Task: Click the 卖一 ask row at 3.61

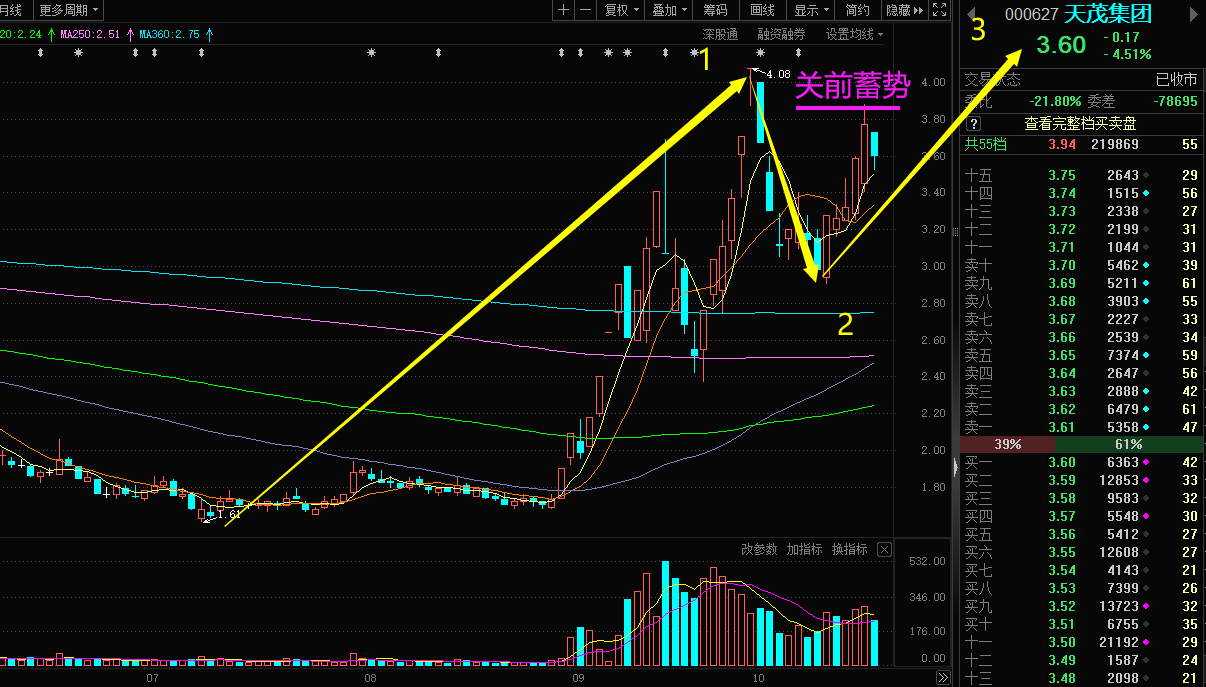Action: (x=1080, y=428)
